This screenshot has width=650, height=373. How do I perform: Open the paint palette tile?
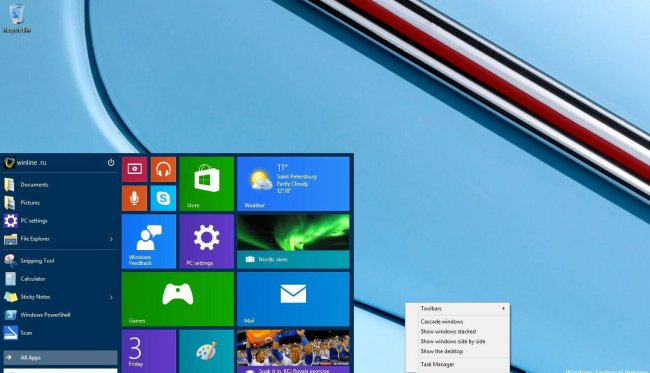pos(207,351)
